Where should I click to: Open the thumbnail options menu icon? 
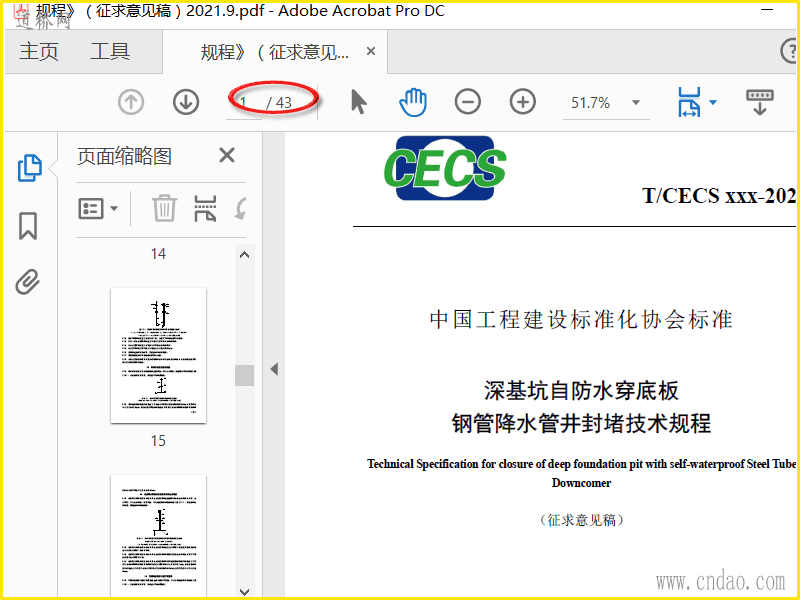point(98,208)
